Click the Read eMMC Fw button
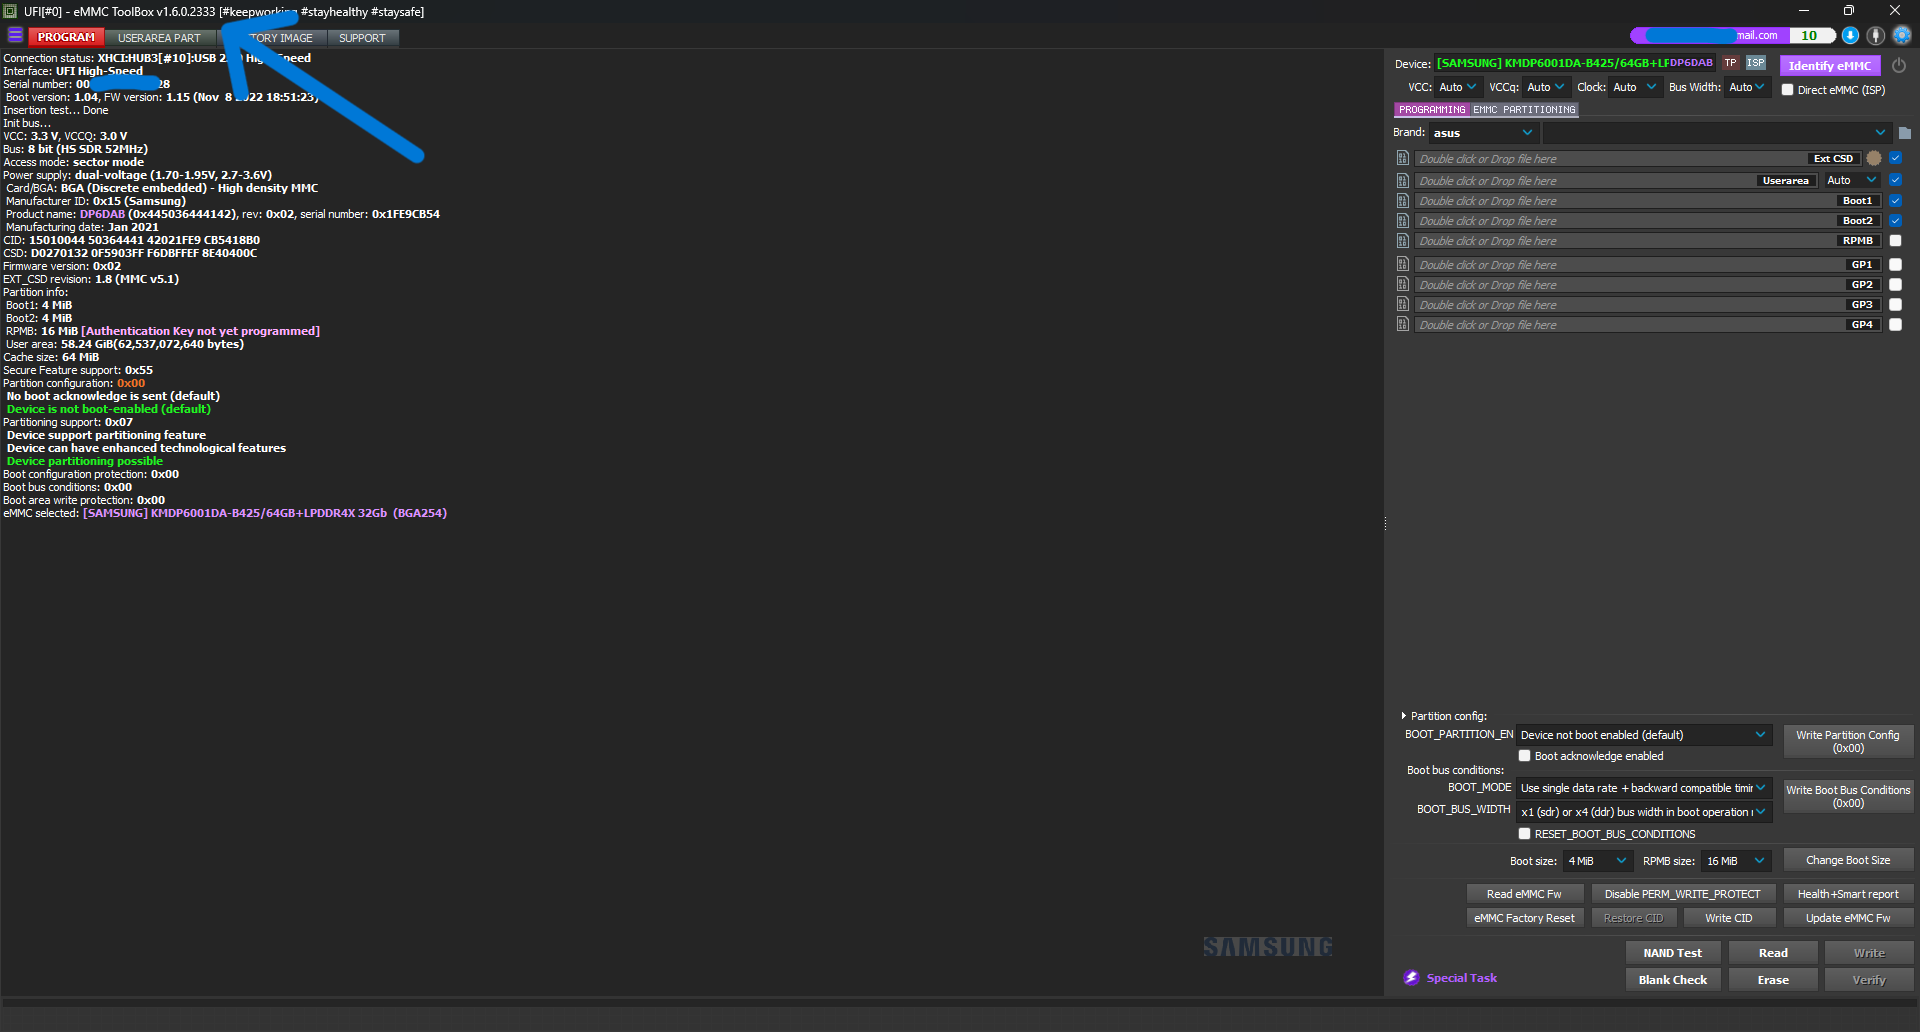1920x1032 pixels. click(1524, 893)
